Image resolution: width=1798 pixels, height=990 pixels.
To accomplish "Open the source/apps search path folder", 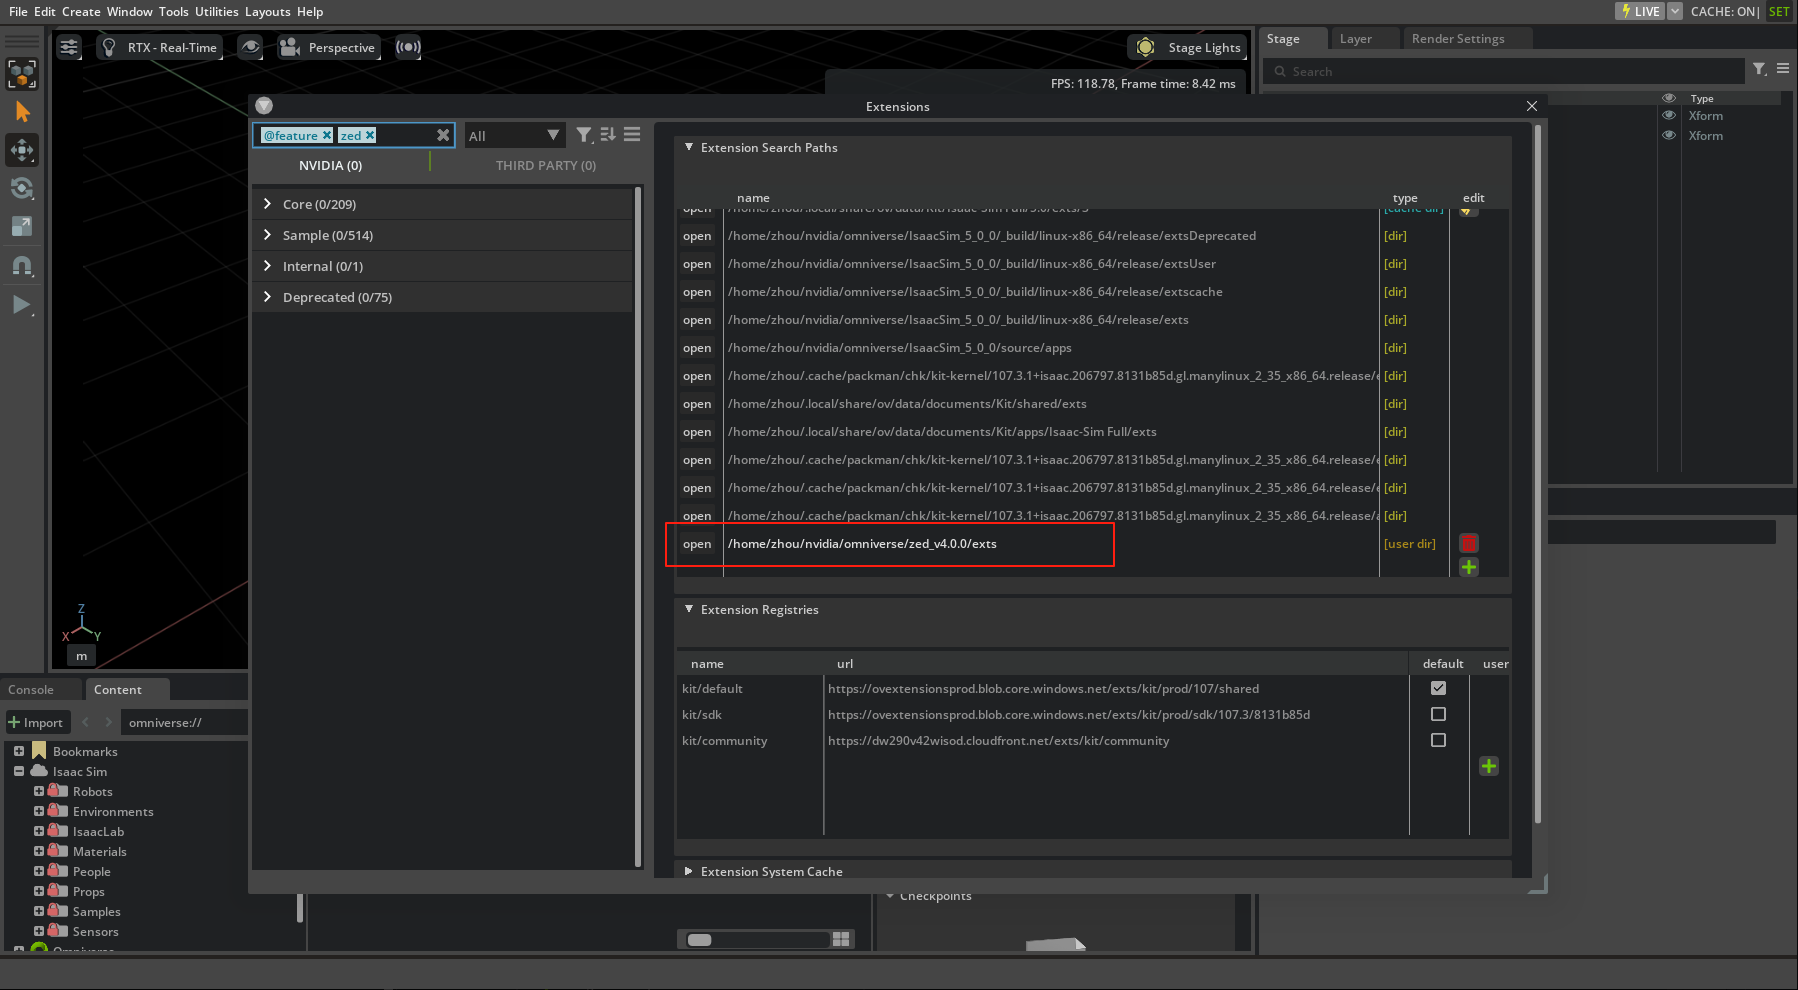I will click(x=697, y=348).
